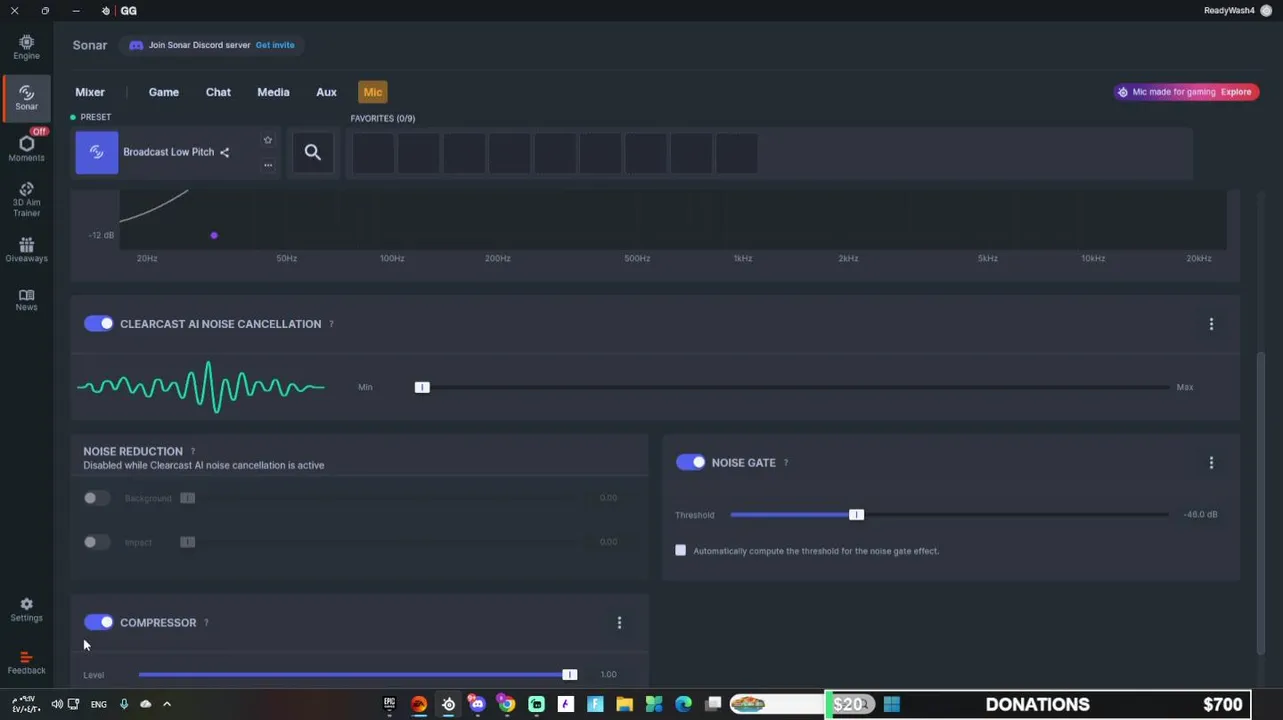Click Explore on Mic made for gaming

click(x=1236, y=92)
